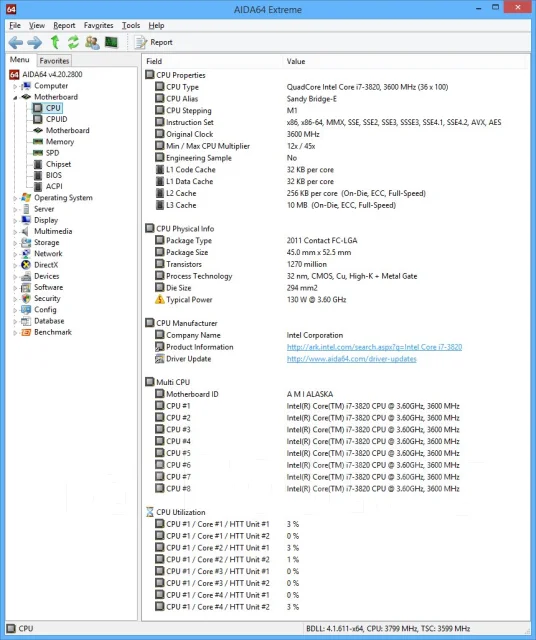
Task: Open the users management toolbar icon
Action: click(92, 42)
